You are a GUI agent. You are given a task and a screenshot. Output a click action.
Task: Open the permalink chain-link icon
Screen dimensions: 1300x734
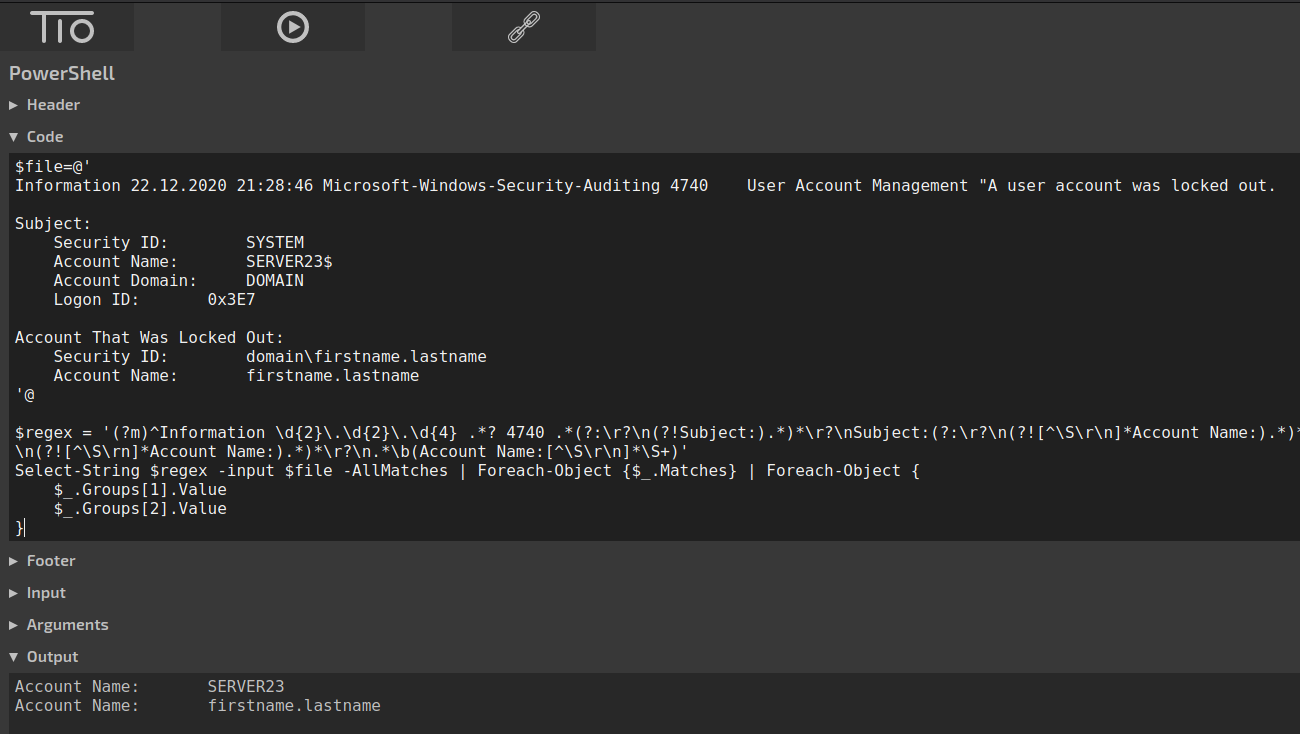pyautogui.click(x=523, y=27)
